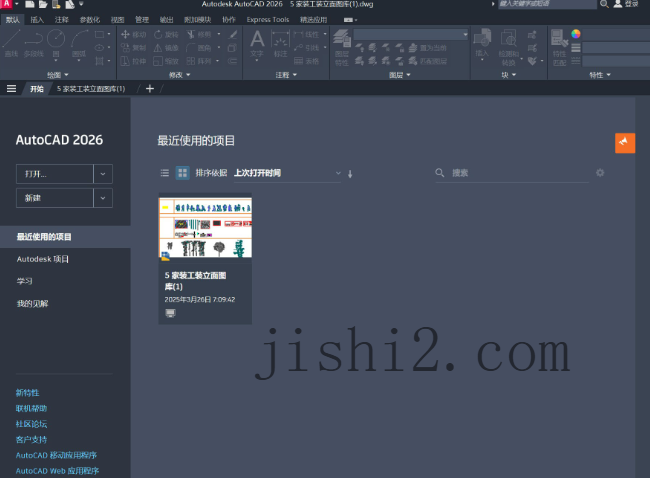Expand the 打开 button dropdown arrow
The height and width of the screenshot is (478, 650).
[x=103, y=174]
